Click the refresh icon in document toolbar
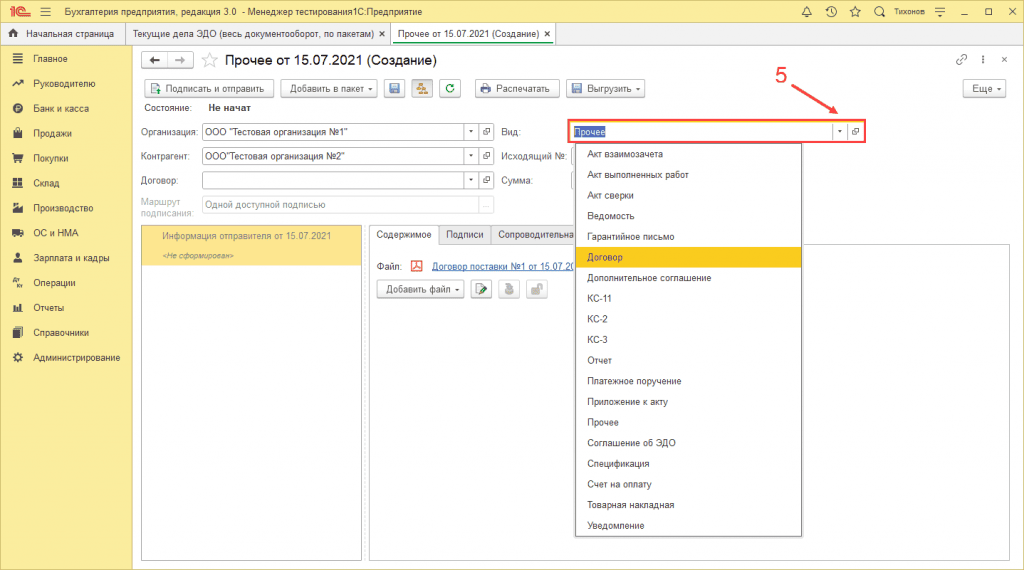Image resolution: width=1024 pixels, height=570 pixels. point(450,89)
